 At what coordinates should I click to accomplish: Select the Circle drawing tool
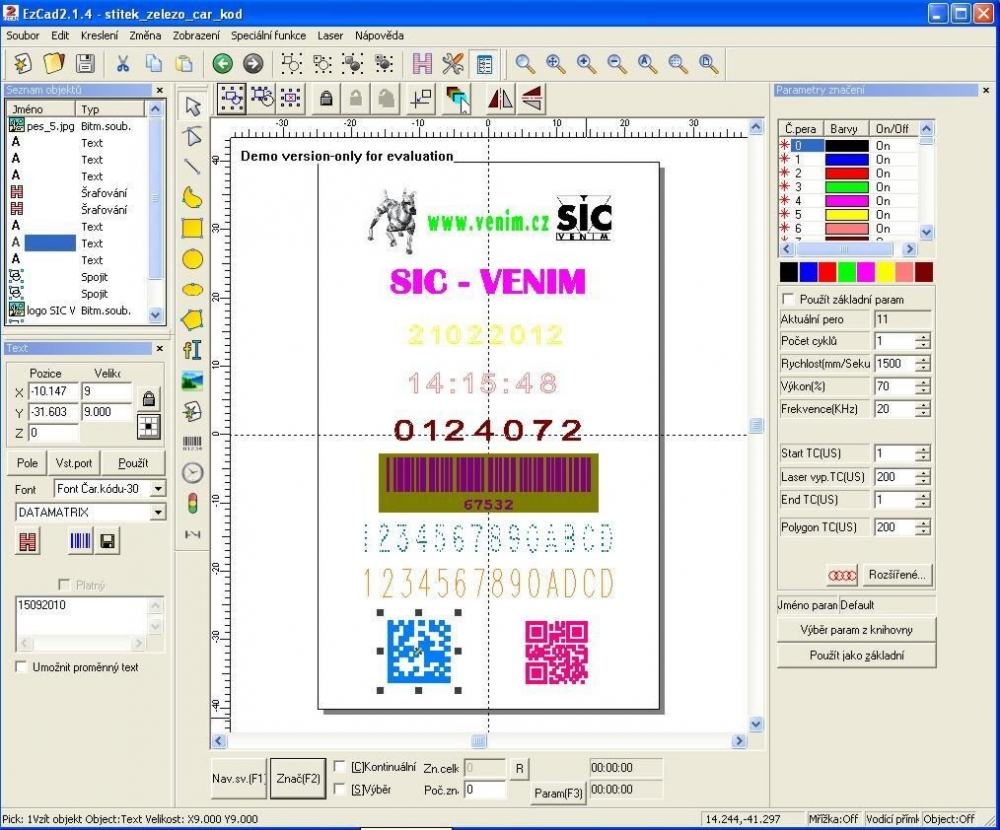[192, 259]
